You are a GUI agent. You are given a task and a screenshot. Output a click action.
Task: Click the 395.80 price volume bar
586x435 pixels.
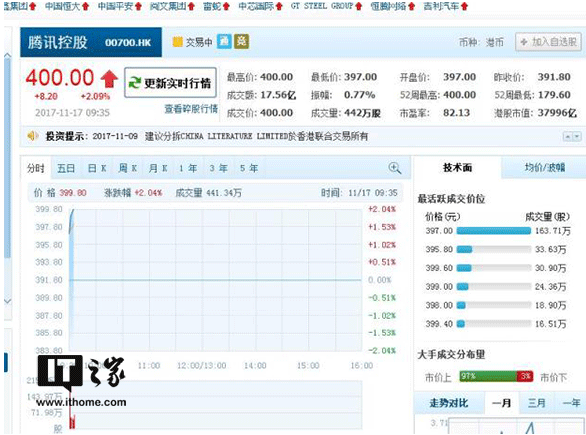pos(493,249)
